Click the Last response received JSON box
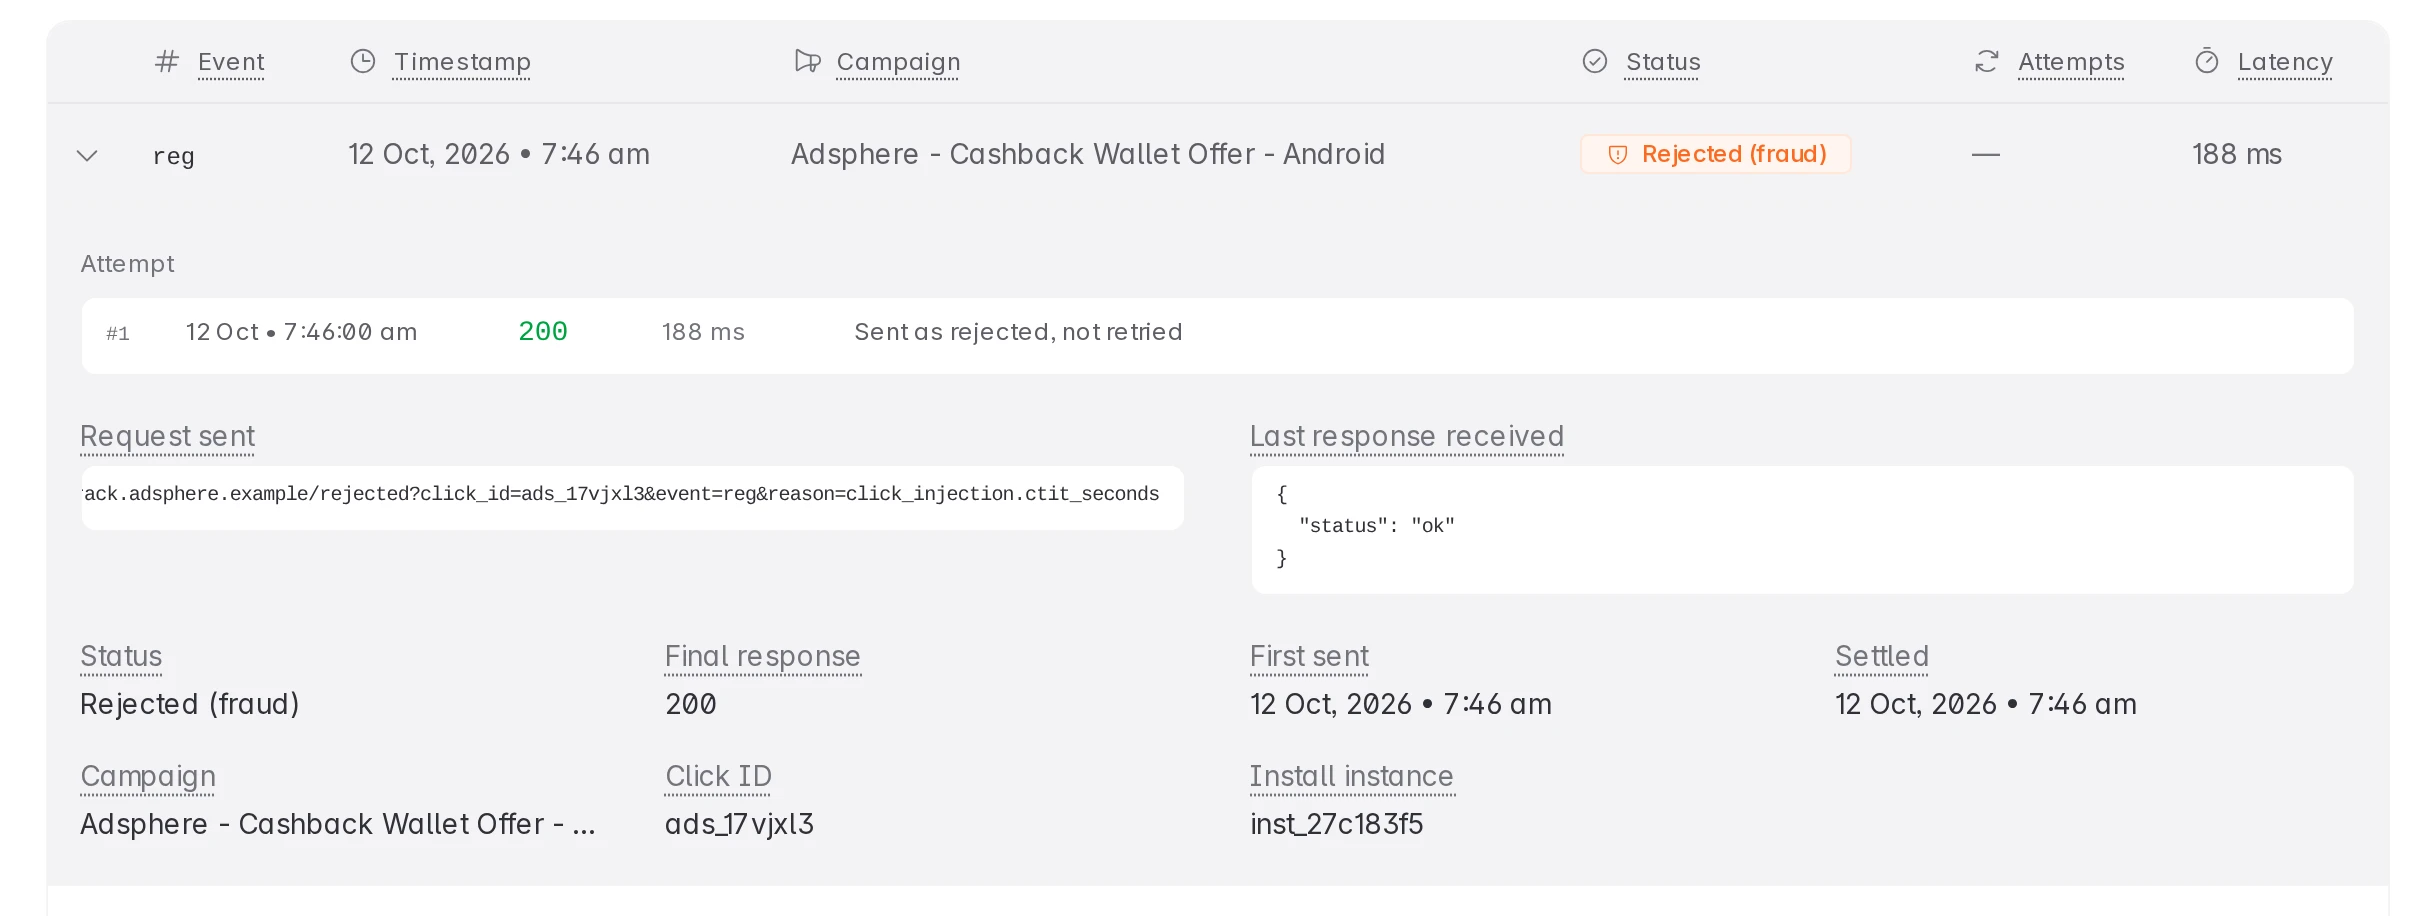Screen dimensions: 2436x916 (x=1802, y=529)
